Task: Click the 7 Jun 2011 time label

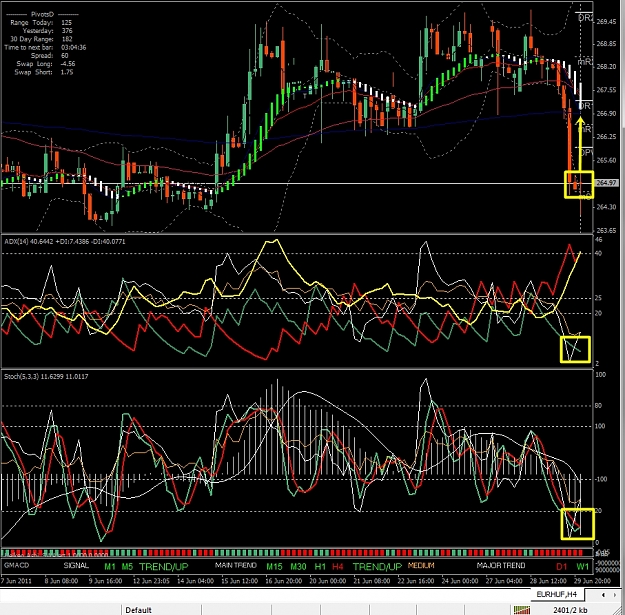Action: [x=18, y=581]
